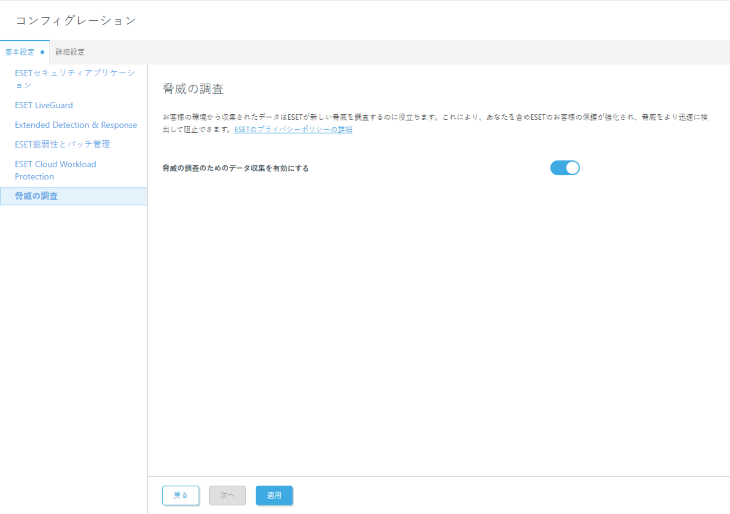Open ESET脆弱性とパッチ管理 section

tap(62, 144)
